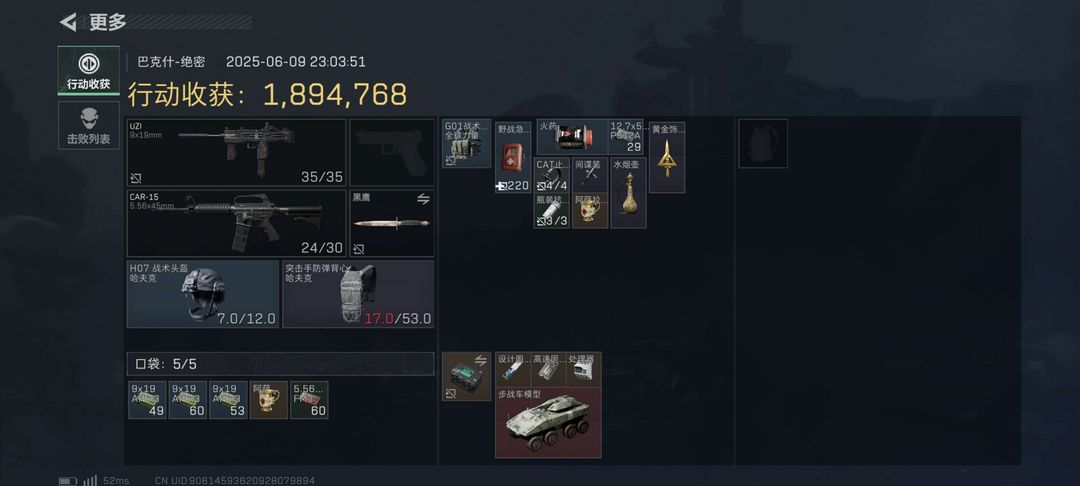The image size is (1080, 486).
Task: Click the 处理器 processor item
Action: coord(584,370)
